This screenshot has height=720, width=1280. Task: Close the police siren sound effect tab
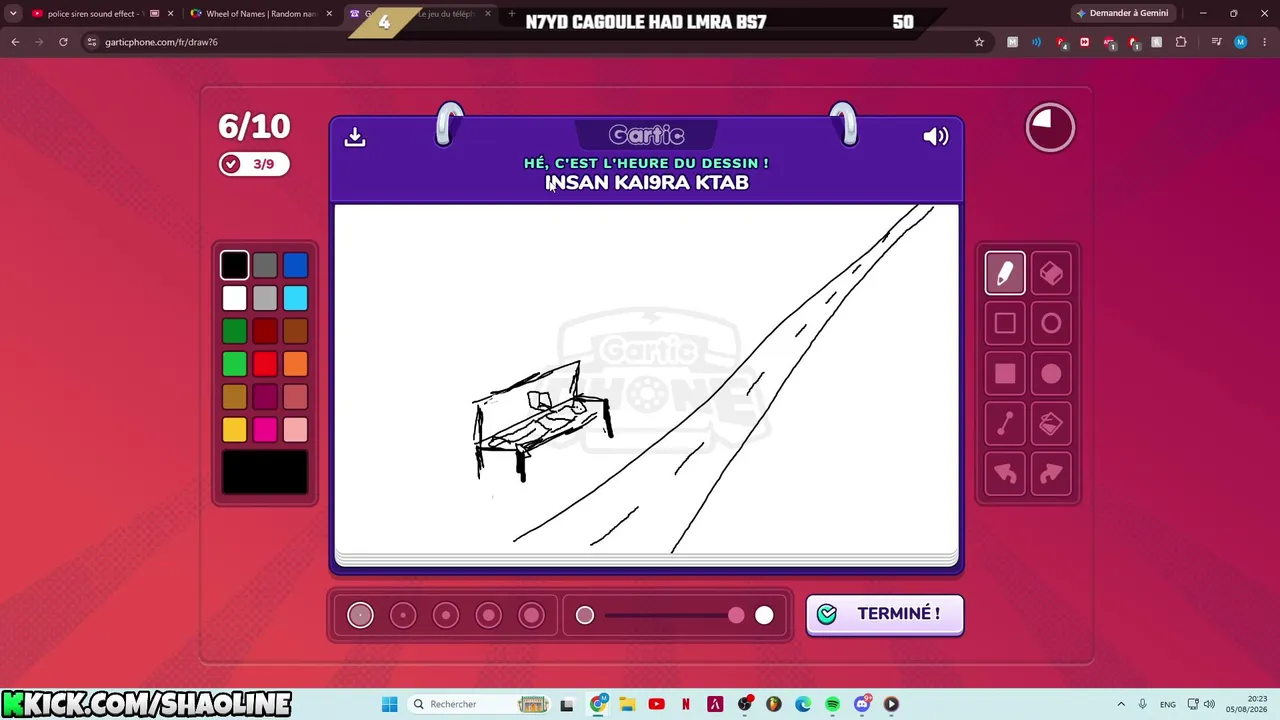[171, 14]
